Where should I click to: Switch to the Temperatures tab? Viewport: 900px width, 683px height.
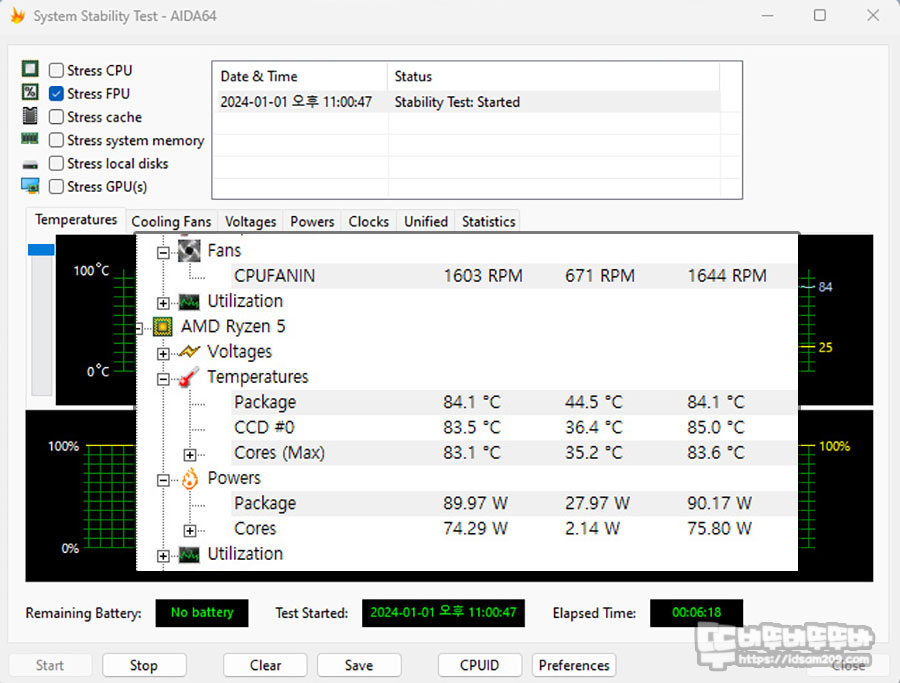(x=76, y=220)
